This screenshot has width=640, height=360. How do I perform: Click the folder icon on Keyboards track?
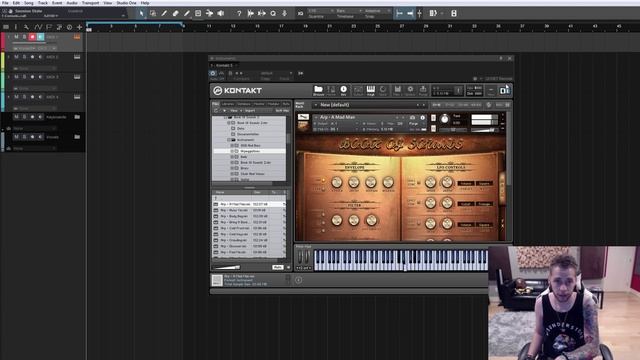pyautogui.click(x=77, y=117)
